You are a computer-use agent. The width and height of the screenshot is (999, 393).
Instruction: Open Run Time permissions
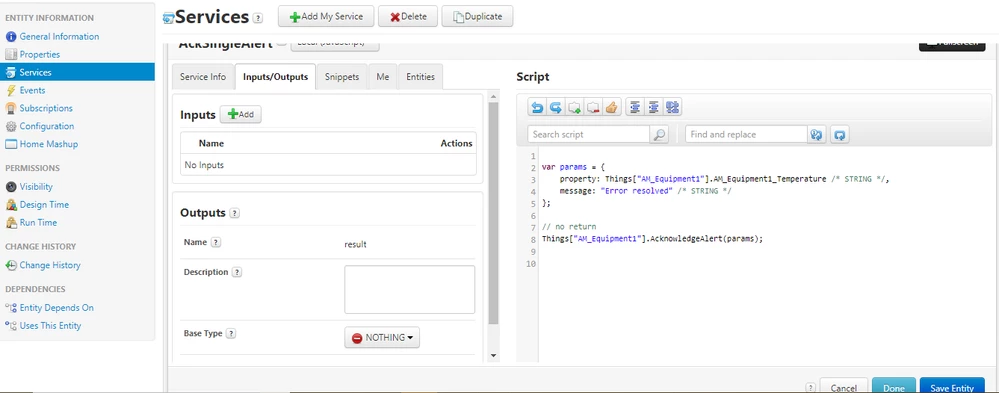[x=38, y=222]
